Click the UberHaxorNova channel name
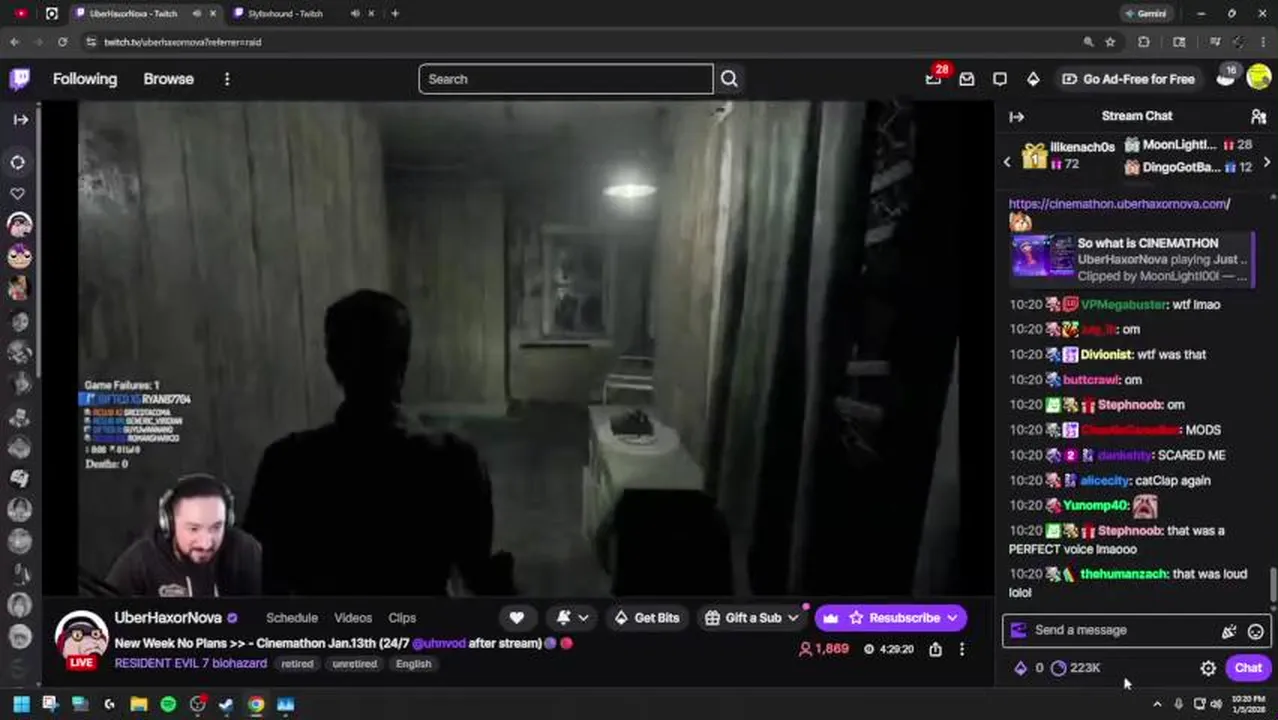 (168, 618)
